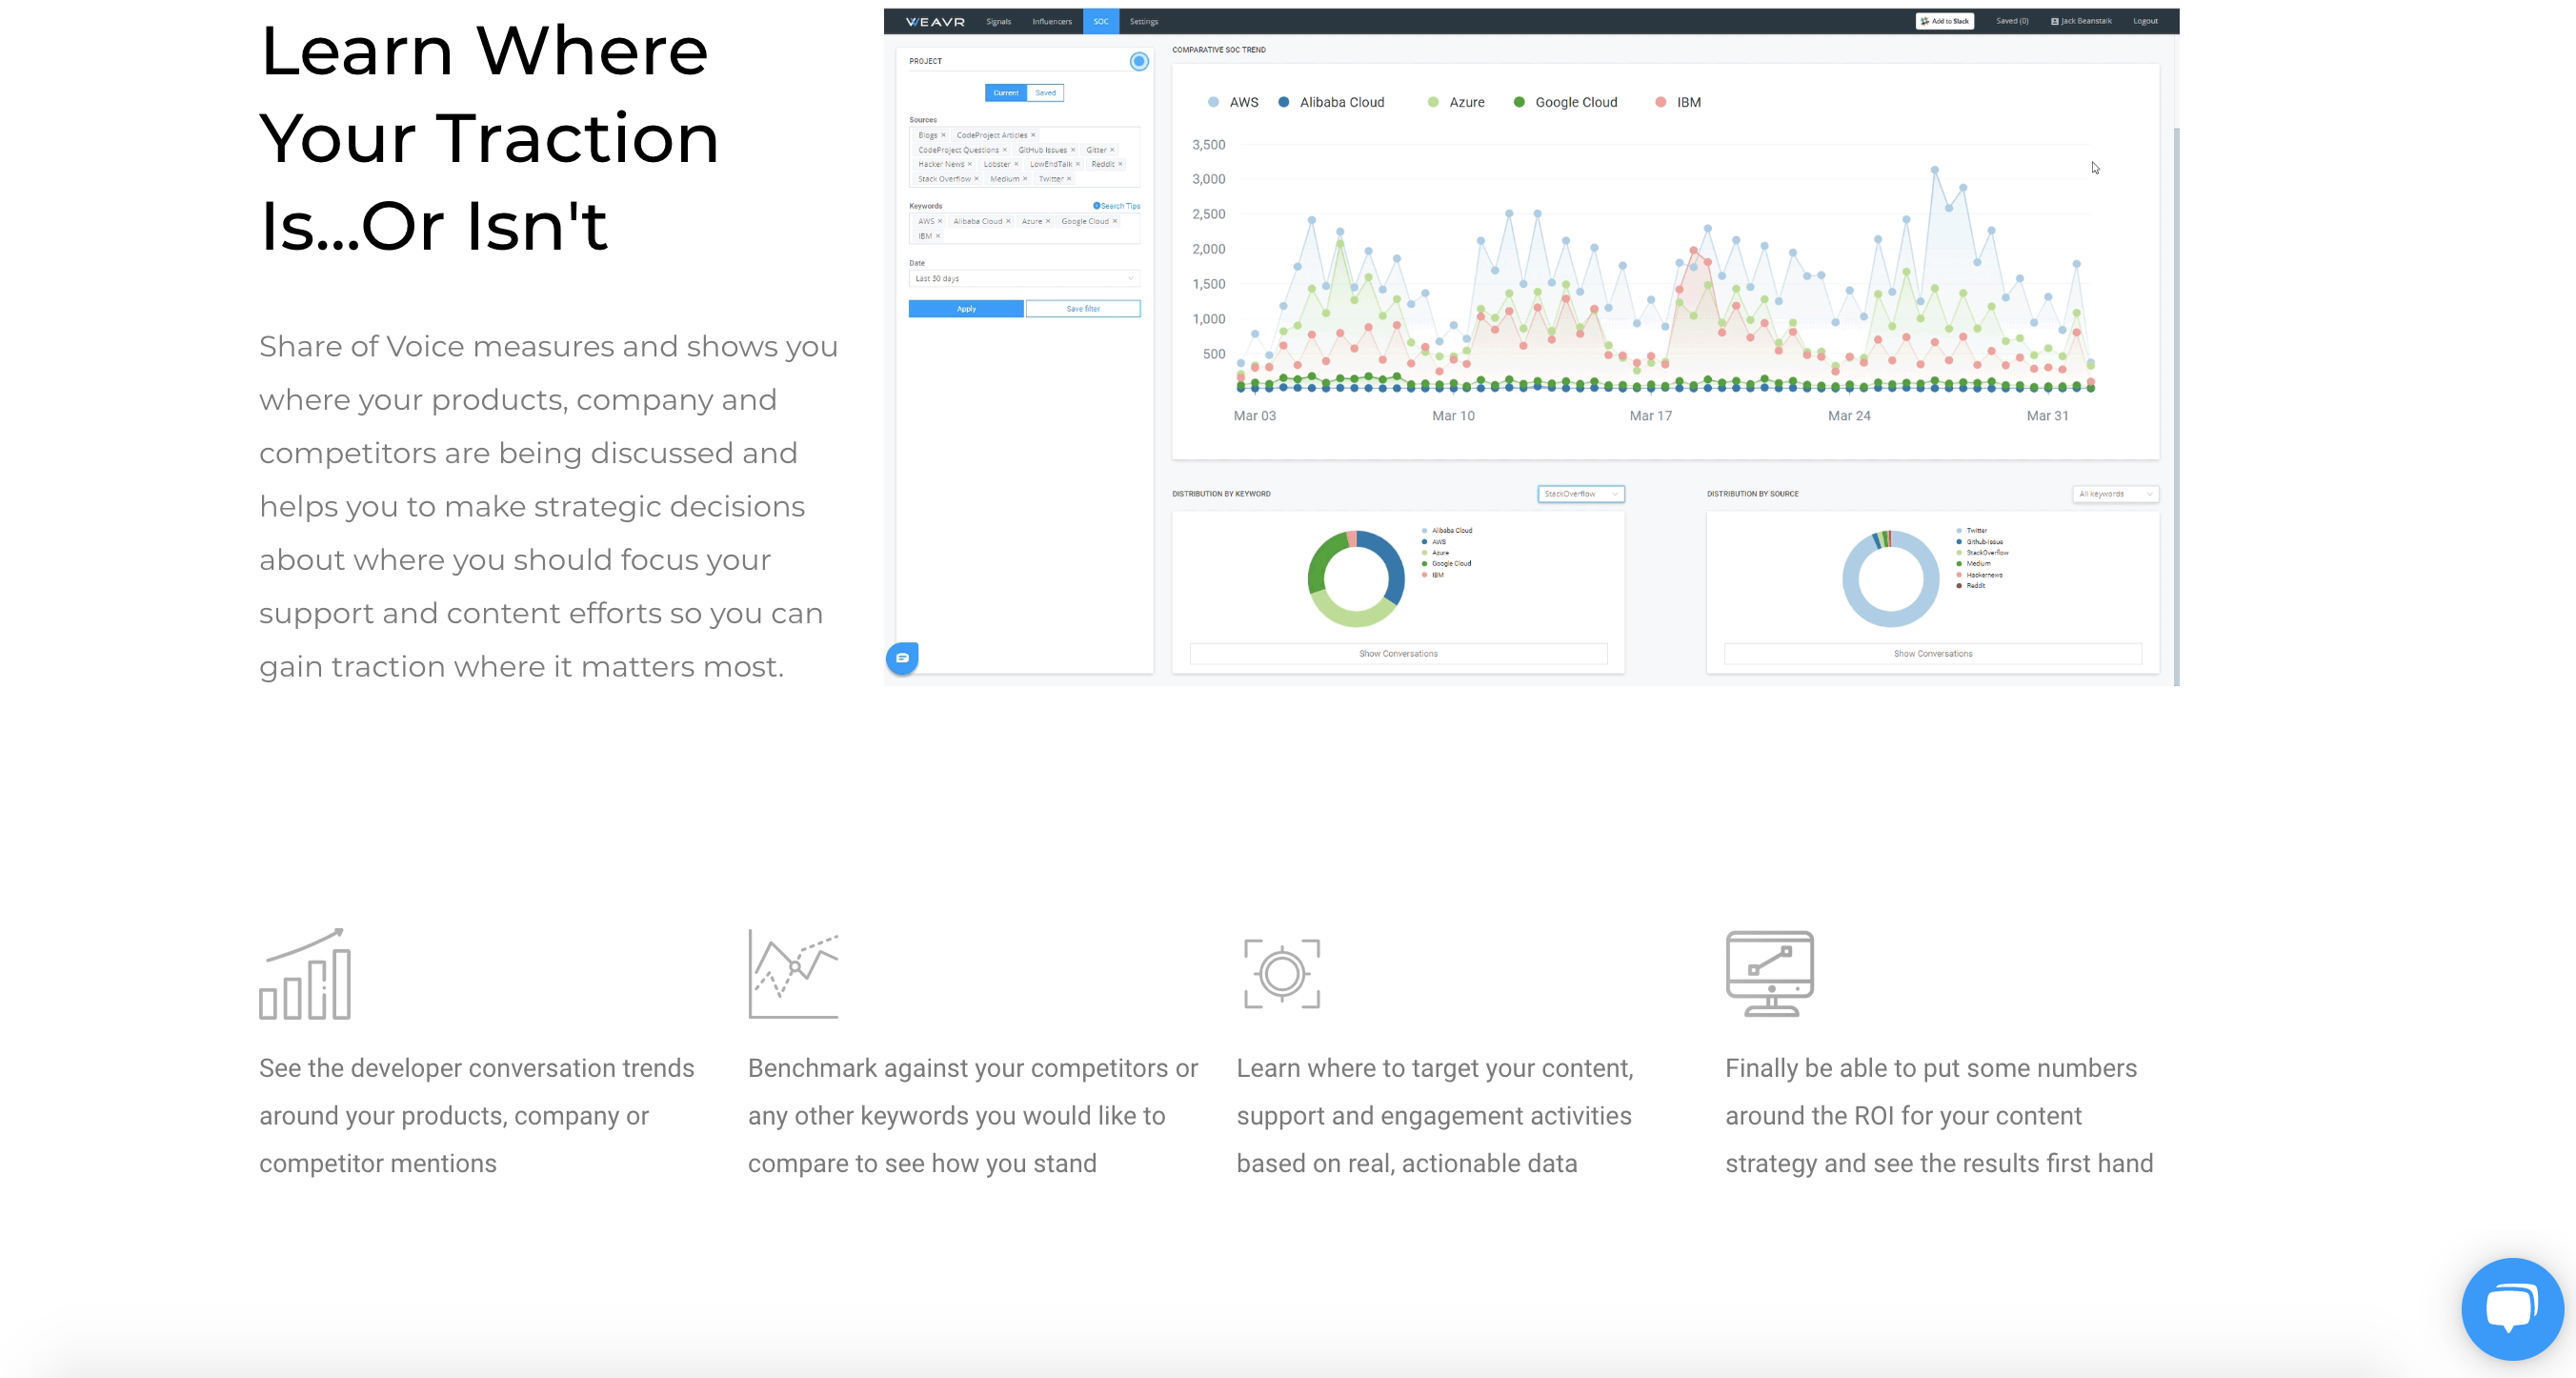Go to the Influencers tab
The width and height of the screenshot is (2576, 1378).
coord(1051,21)
